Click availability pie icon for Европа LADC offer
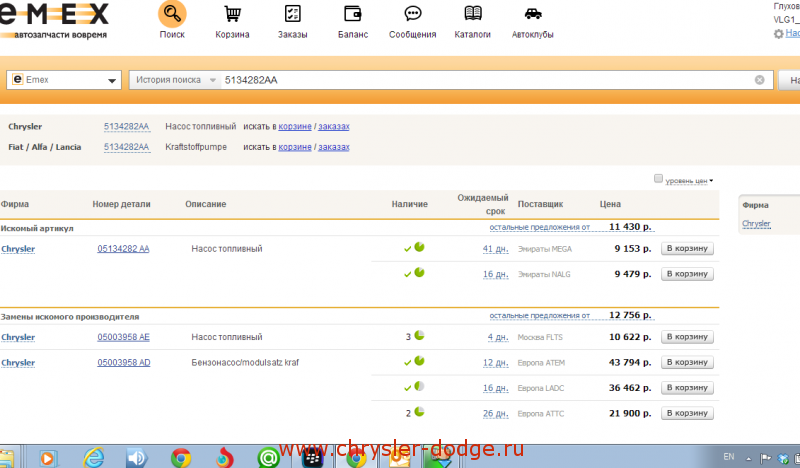 (419, 386)
